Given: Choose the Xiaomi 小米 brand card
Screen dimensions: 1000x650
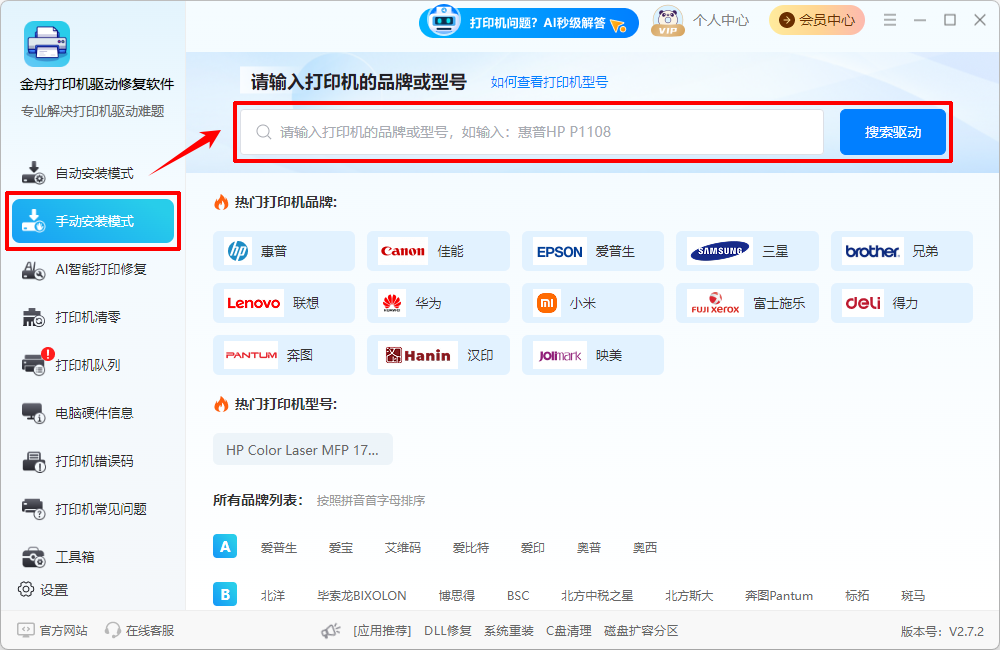Looking at the screenshot, I should (592, 303).
